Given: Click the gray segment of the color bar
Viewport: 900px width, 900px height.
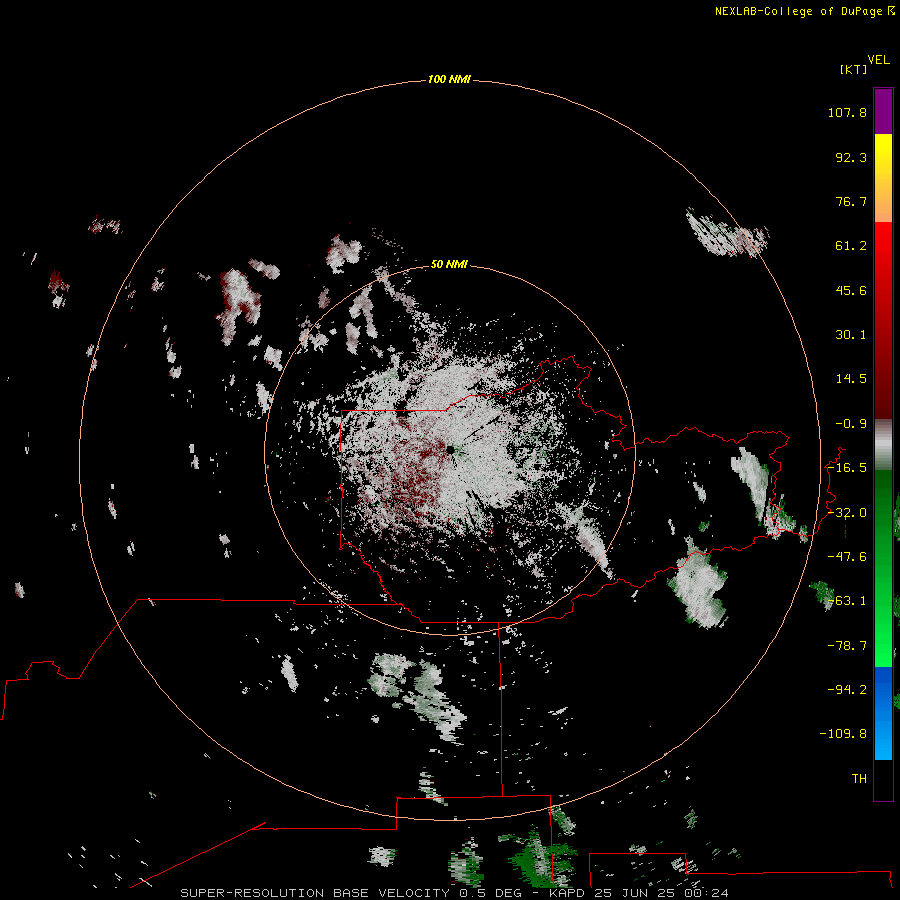Looking at the screenshot, I should [x=883, y=445].
